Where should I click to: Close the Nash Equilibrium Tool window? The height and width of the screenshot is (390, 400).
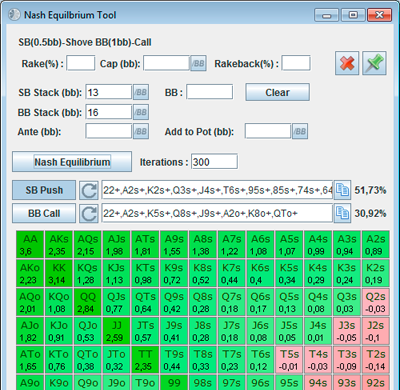[379, 15]
